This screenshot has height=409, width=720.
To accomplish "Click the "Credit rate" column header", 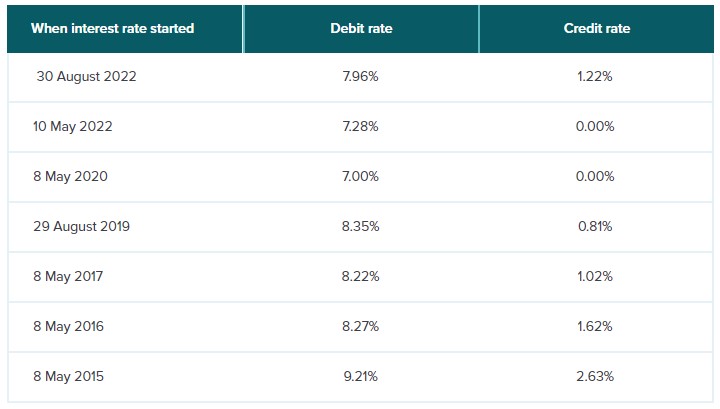I will 597,28.
